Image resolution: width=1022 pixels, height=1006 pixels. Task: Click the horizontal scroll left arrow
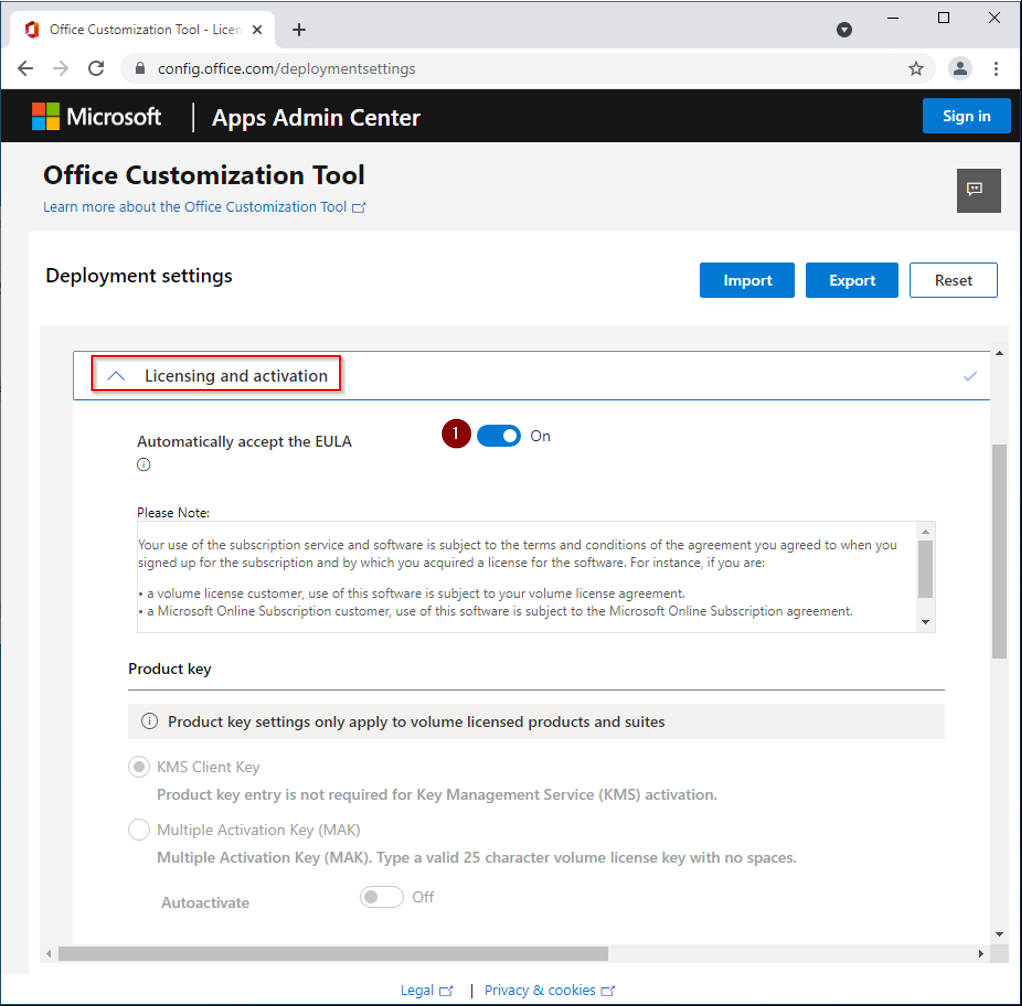[x=49, y=954]
